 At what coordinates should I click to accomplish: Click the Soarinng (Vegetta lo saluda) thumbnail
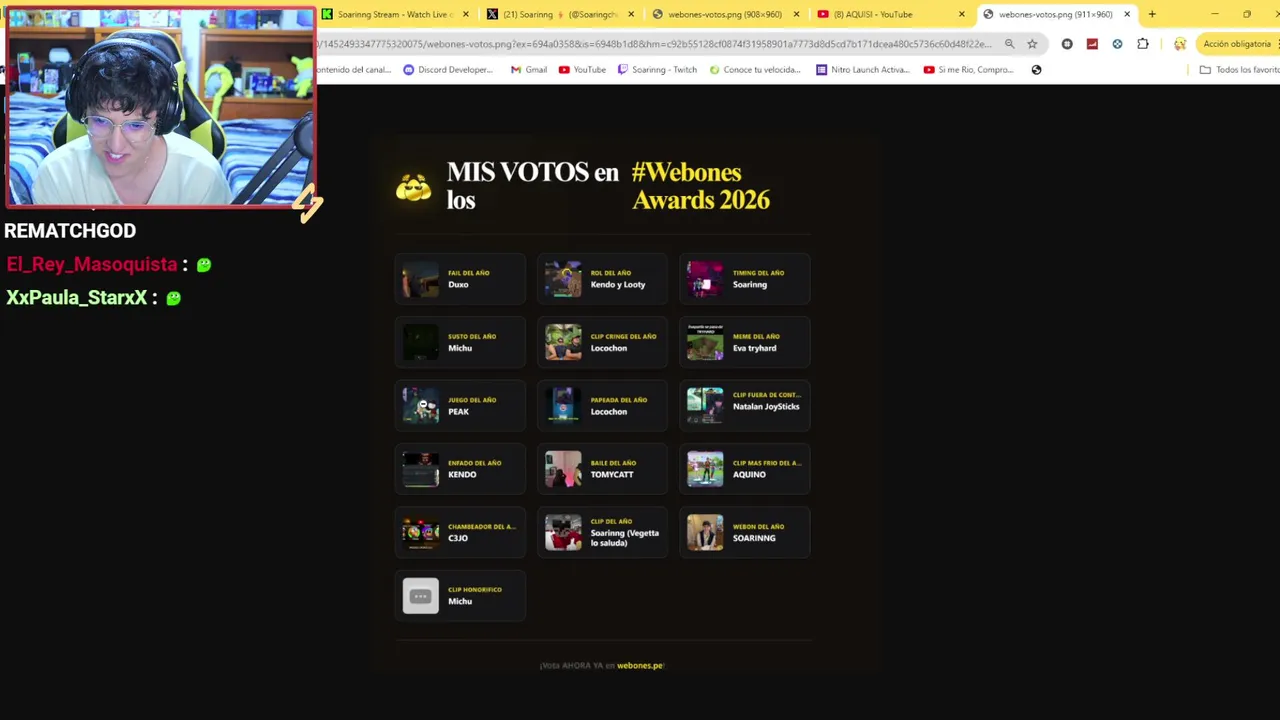point(563,533)
